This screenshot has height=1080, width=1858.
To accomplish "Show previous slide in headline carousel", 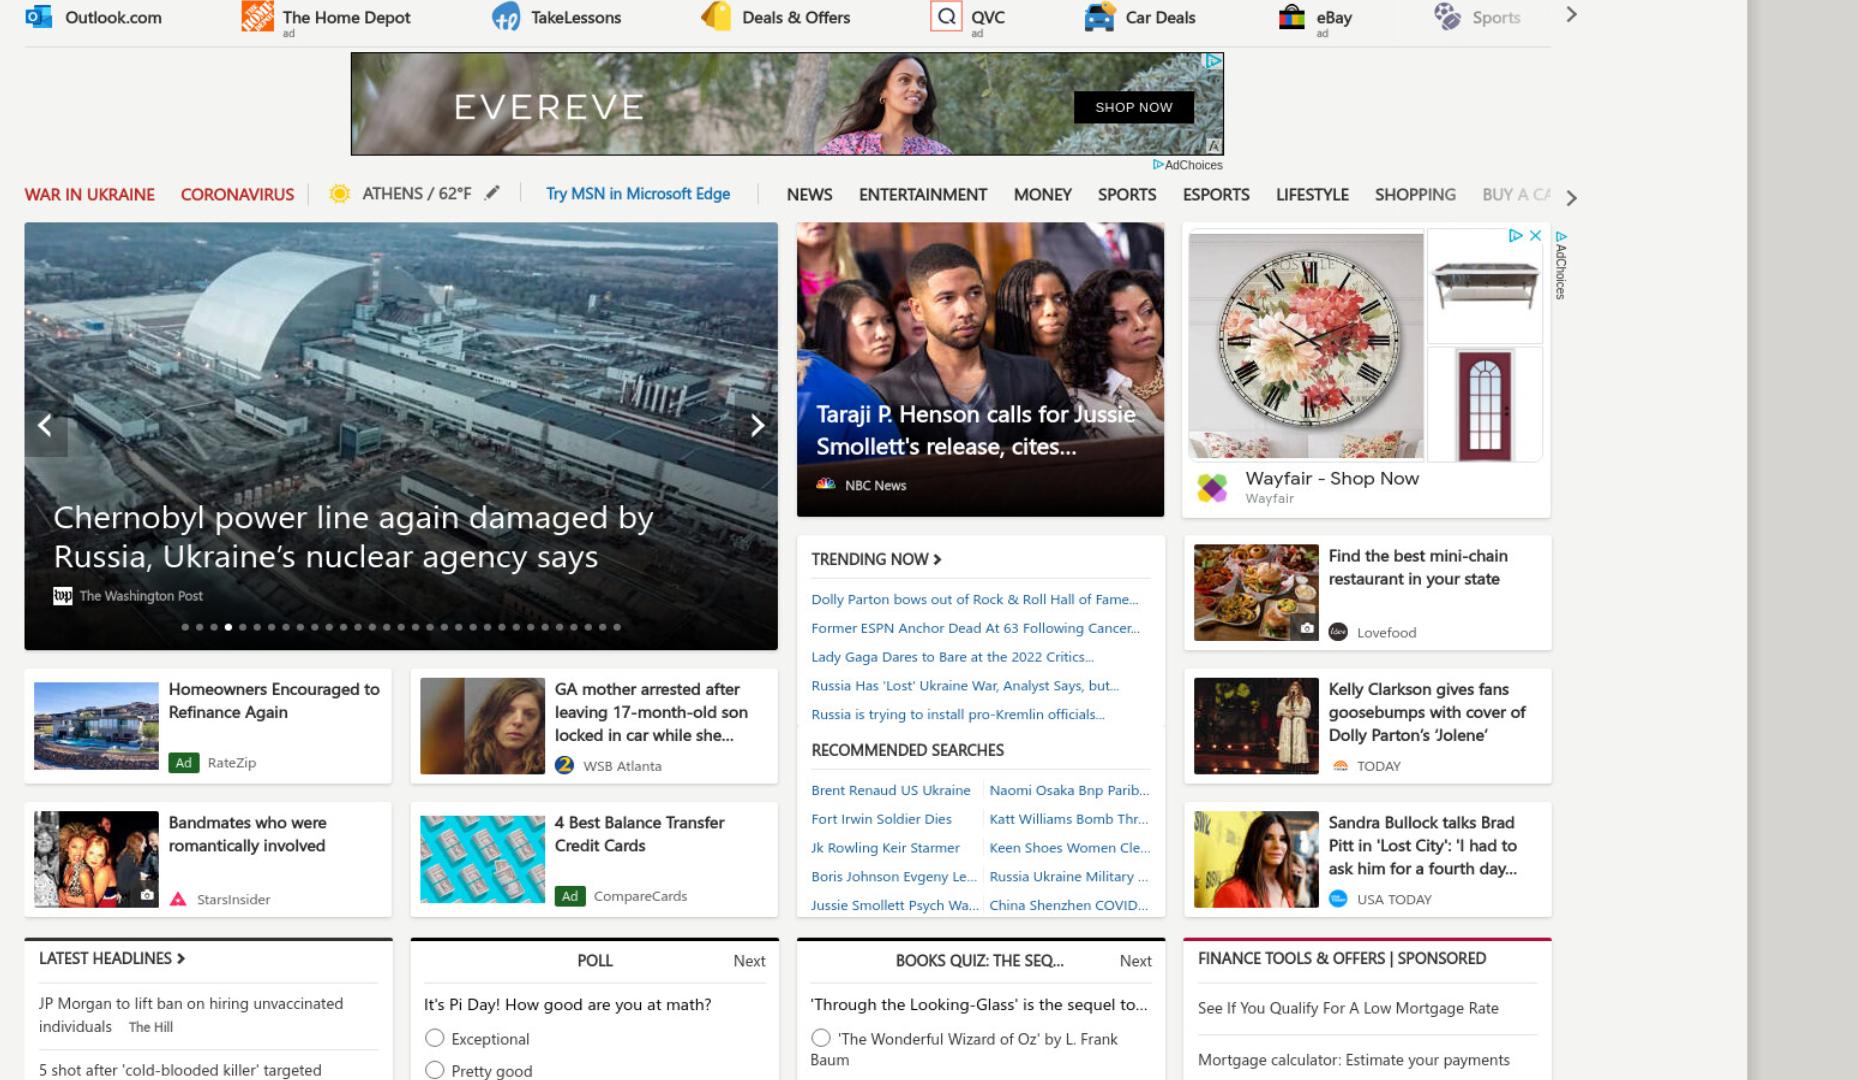I will click(x=45, y=426).
